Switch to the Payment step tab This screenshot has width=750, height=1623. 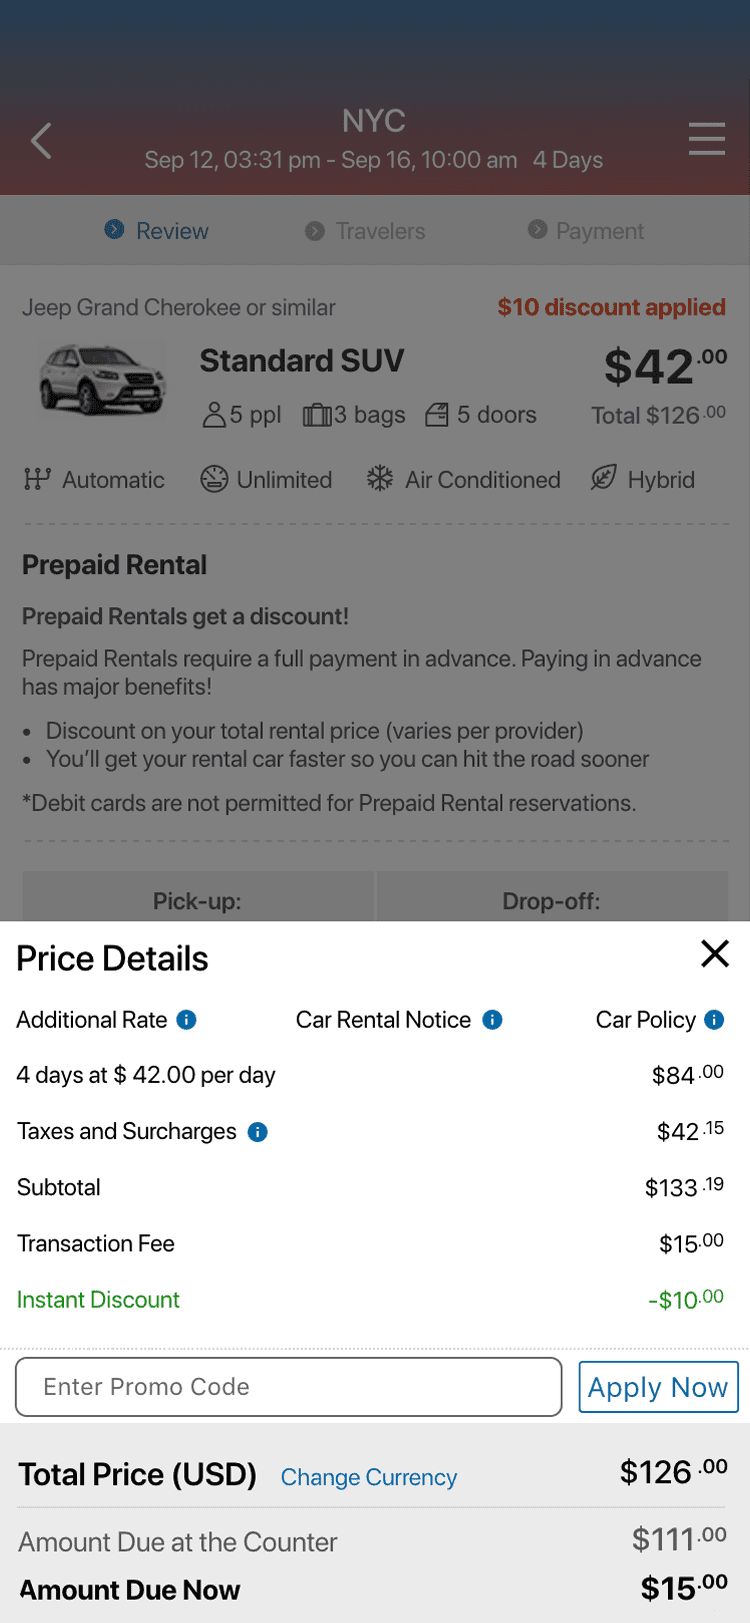click(586, 231)
